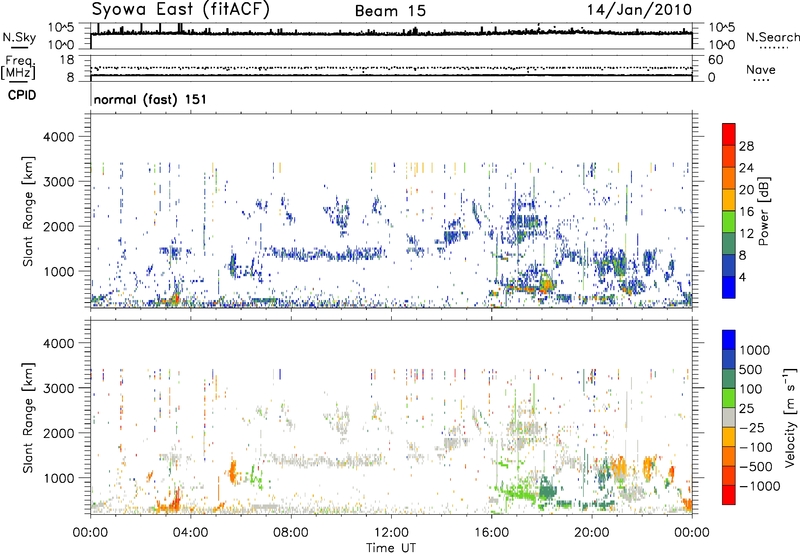
Task: Click the date '14/Jan/2010'
Action: coord(639,10)
